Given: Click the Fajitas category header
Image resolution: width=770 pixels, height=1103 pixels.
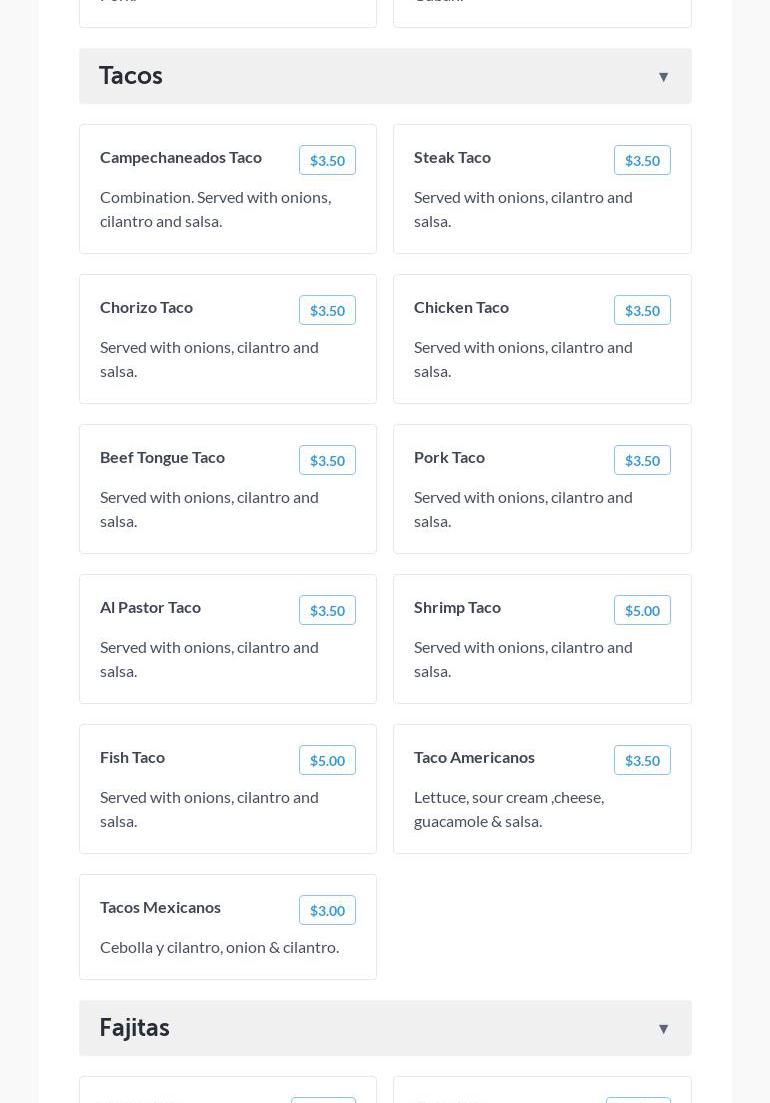Looking at the screenshot, I should 134,1028.
